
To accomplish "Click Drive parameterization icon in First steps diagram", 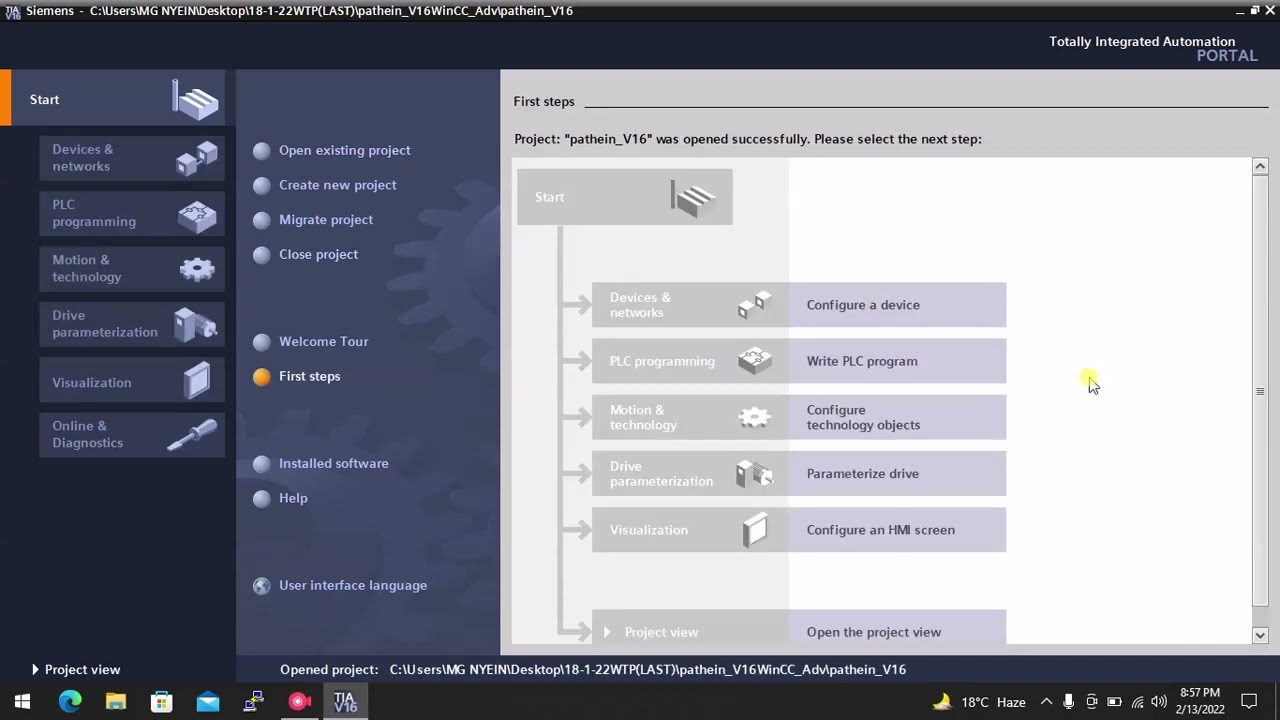I will click(755, 473).
